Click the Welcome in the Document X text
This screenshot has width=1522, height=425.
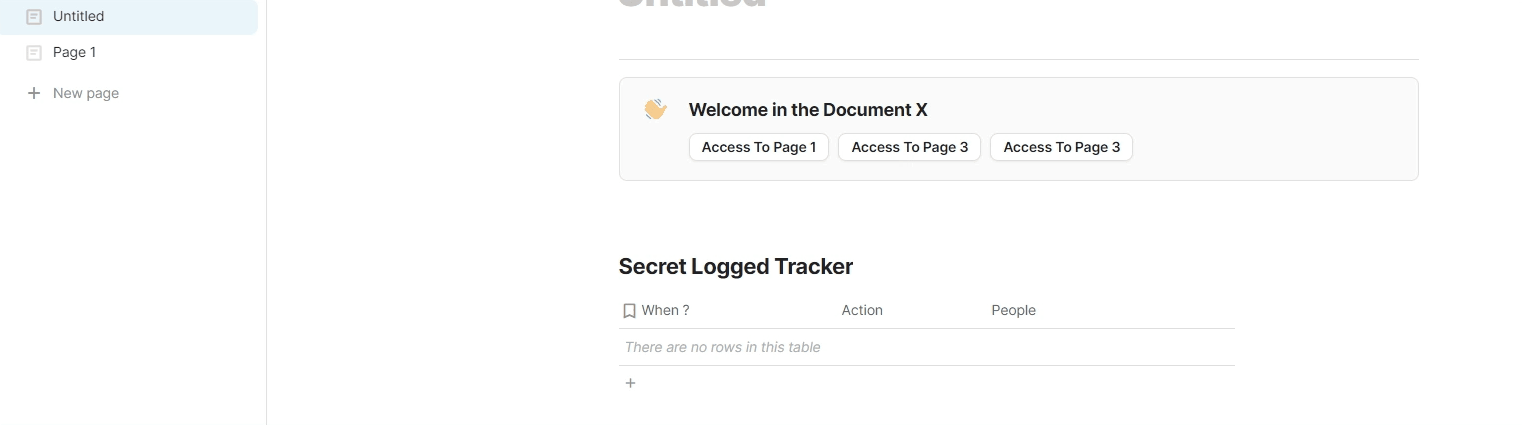pyautogui.click(x=808, y=110)
